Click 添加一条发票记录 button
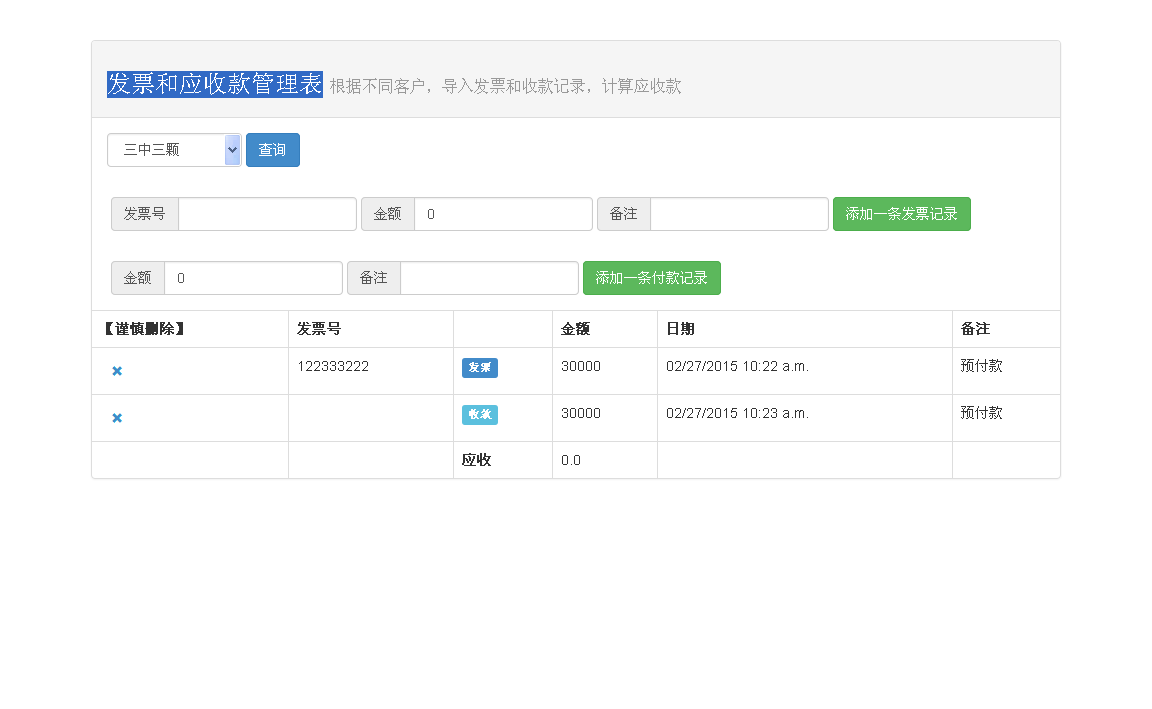The width and height of the screenshot is (1152, 709). 901,214
